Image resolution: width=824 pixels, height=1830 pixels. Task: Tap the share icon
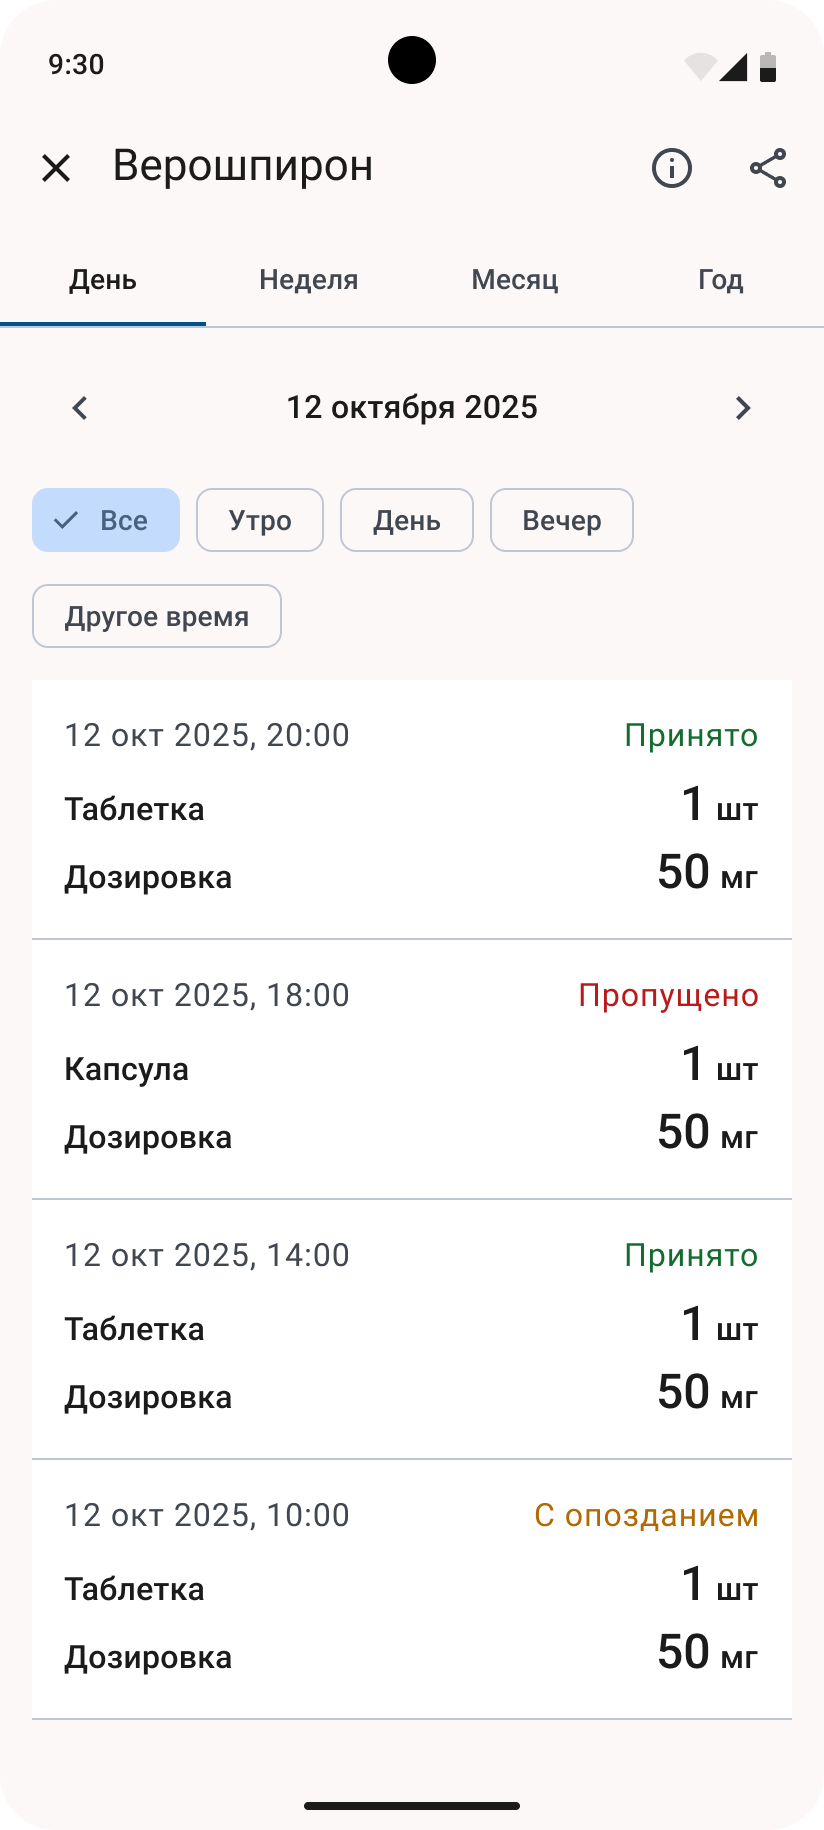pos(768,168)
